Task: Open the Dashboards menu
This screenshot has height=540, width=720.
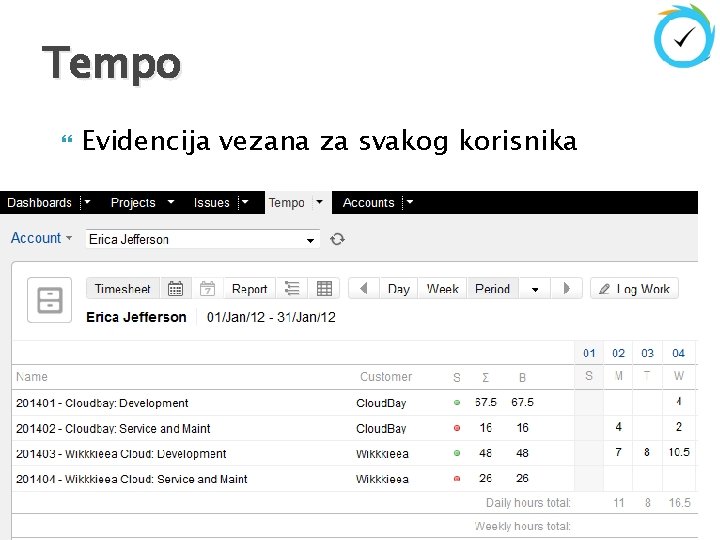Action: 39,202
